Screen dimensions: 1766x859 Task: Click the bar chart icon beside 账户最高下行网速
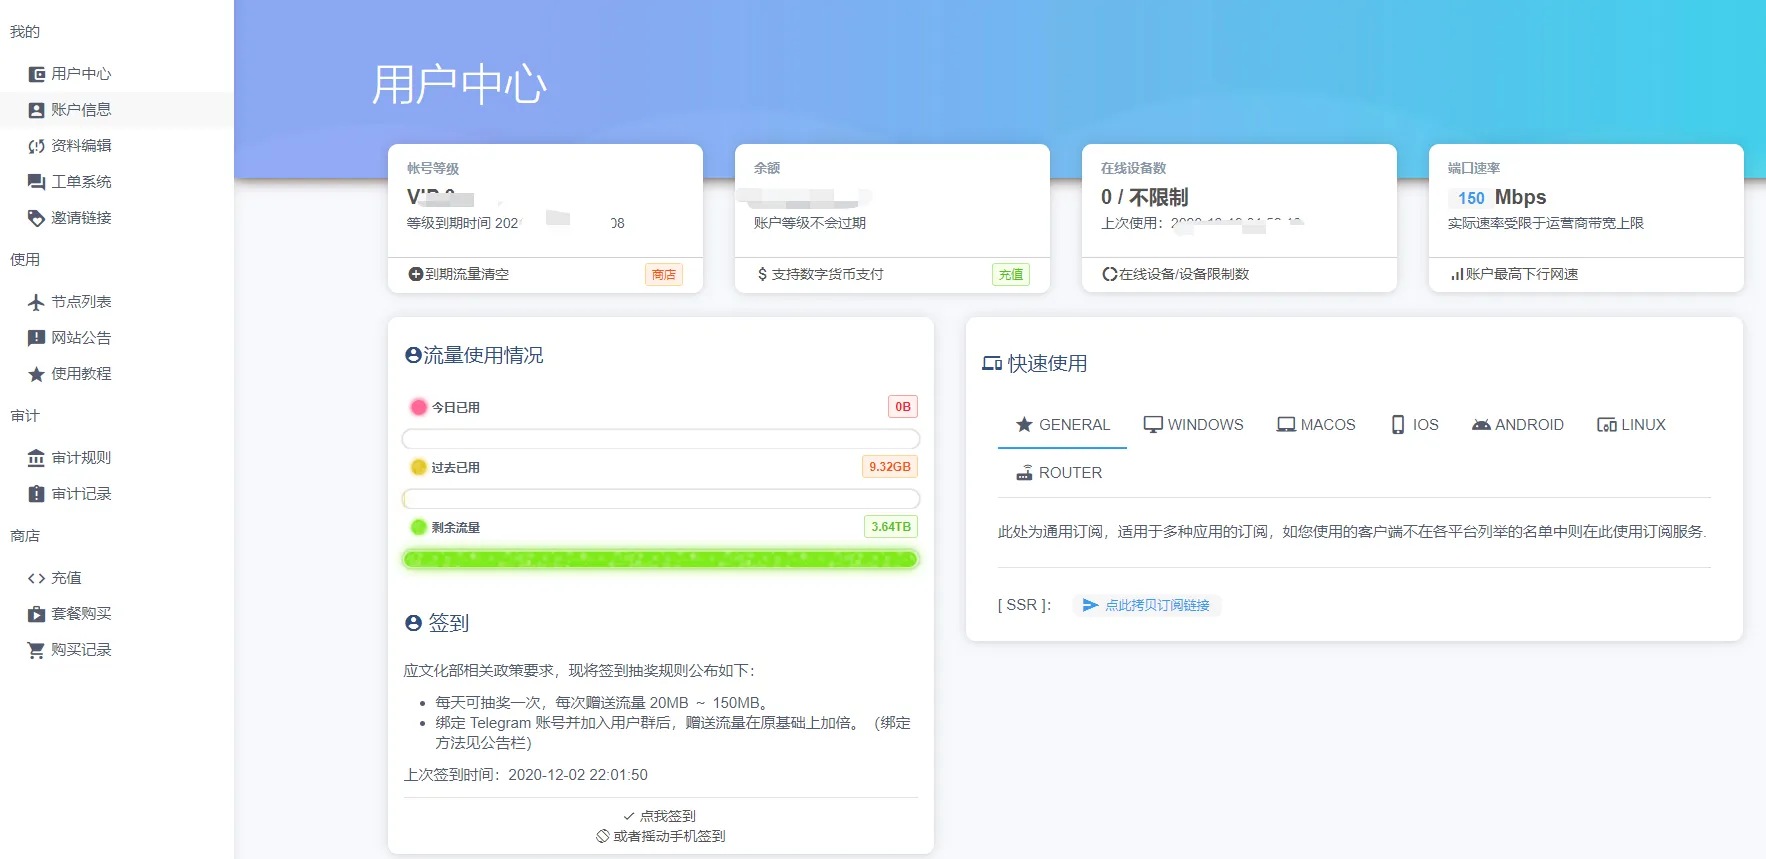coord(1457,274)
